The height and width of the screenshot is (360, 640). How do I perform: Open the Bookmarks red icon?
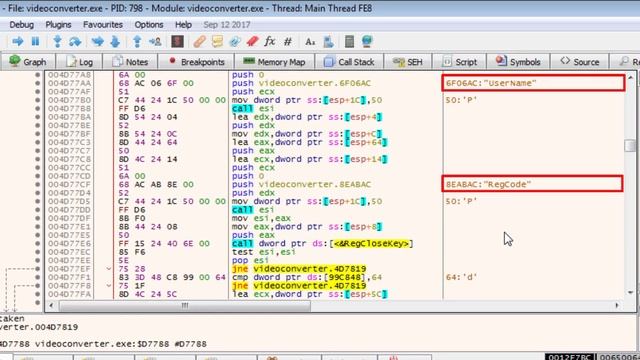(253, 41)
